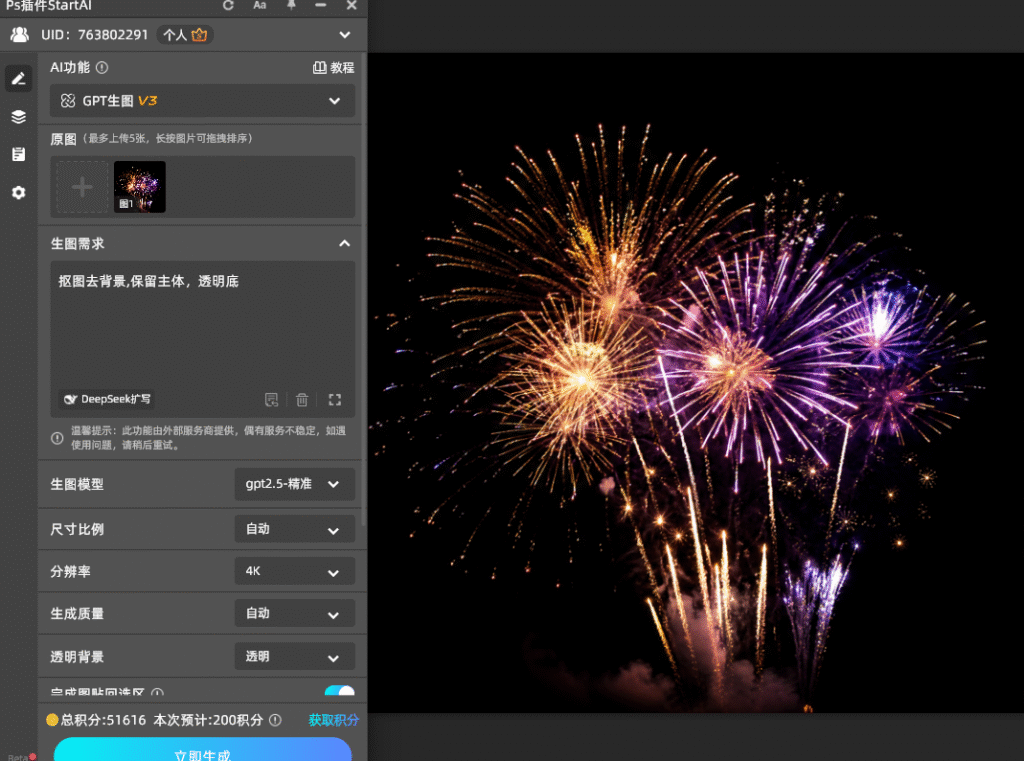Expand the account dropdown chevron by UID

345,35
